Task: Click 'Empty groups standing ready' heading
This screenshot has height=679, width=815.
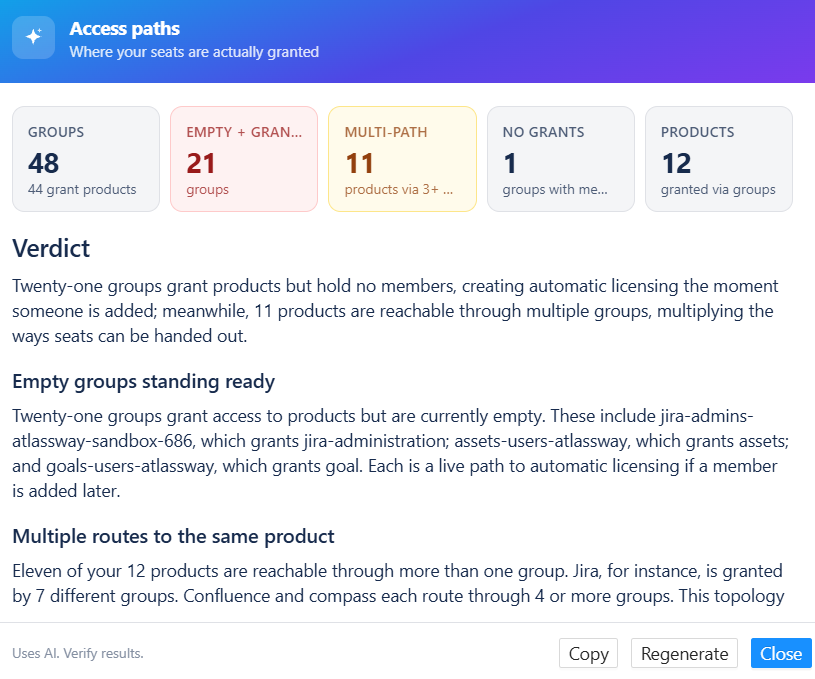Action: point(143,382)
